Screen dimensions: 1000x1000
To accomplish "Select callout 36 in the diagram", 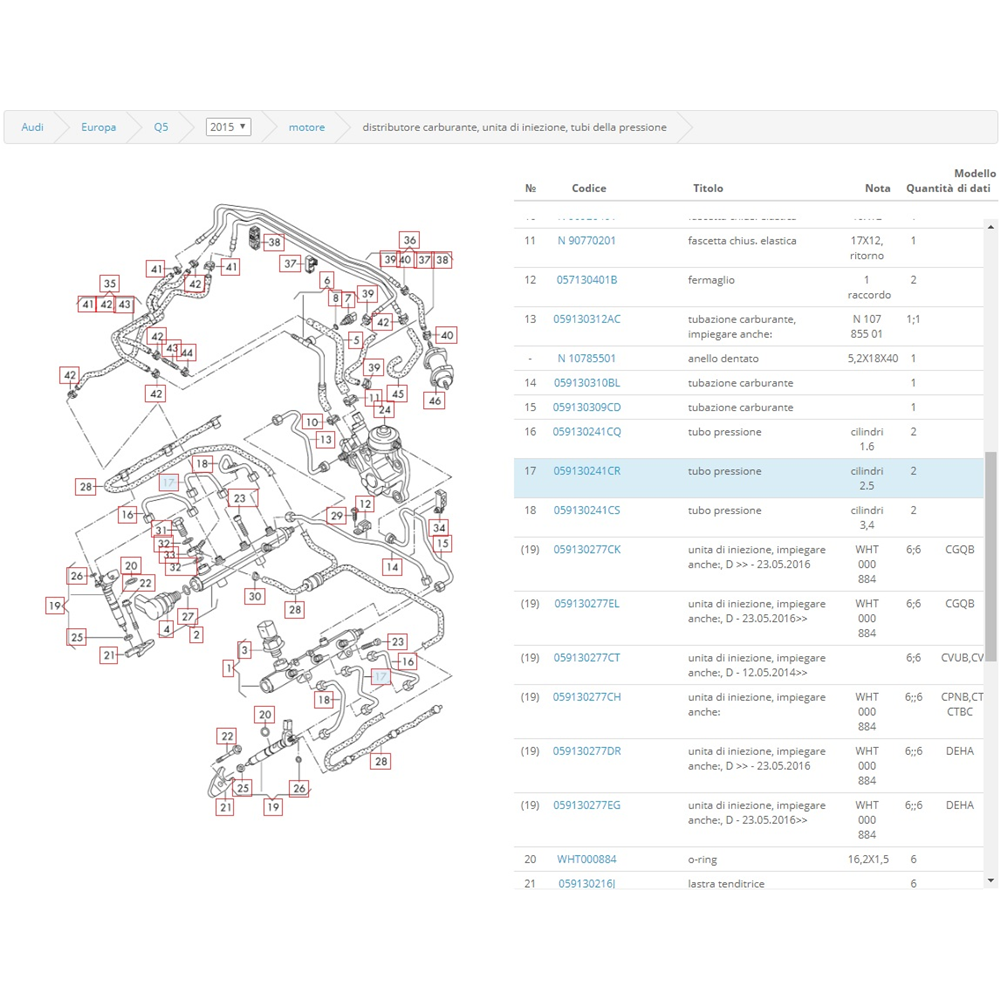I will 409,240.
